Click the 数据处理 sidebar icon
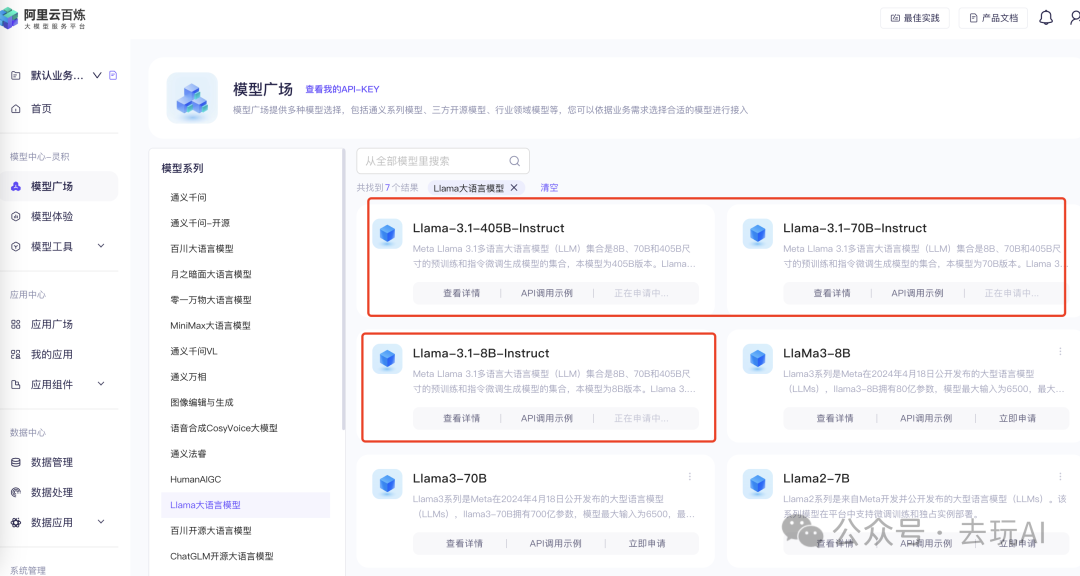 pyautogui.click(x=16, y=493)
